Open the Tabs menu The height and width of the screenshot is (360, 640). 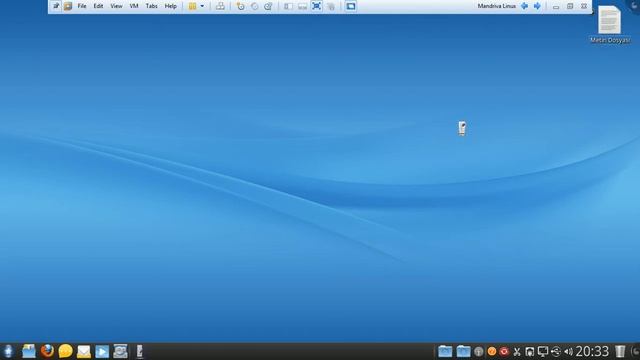click(151, 6)
